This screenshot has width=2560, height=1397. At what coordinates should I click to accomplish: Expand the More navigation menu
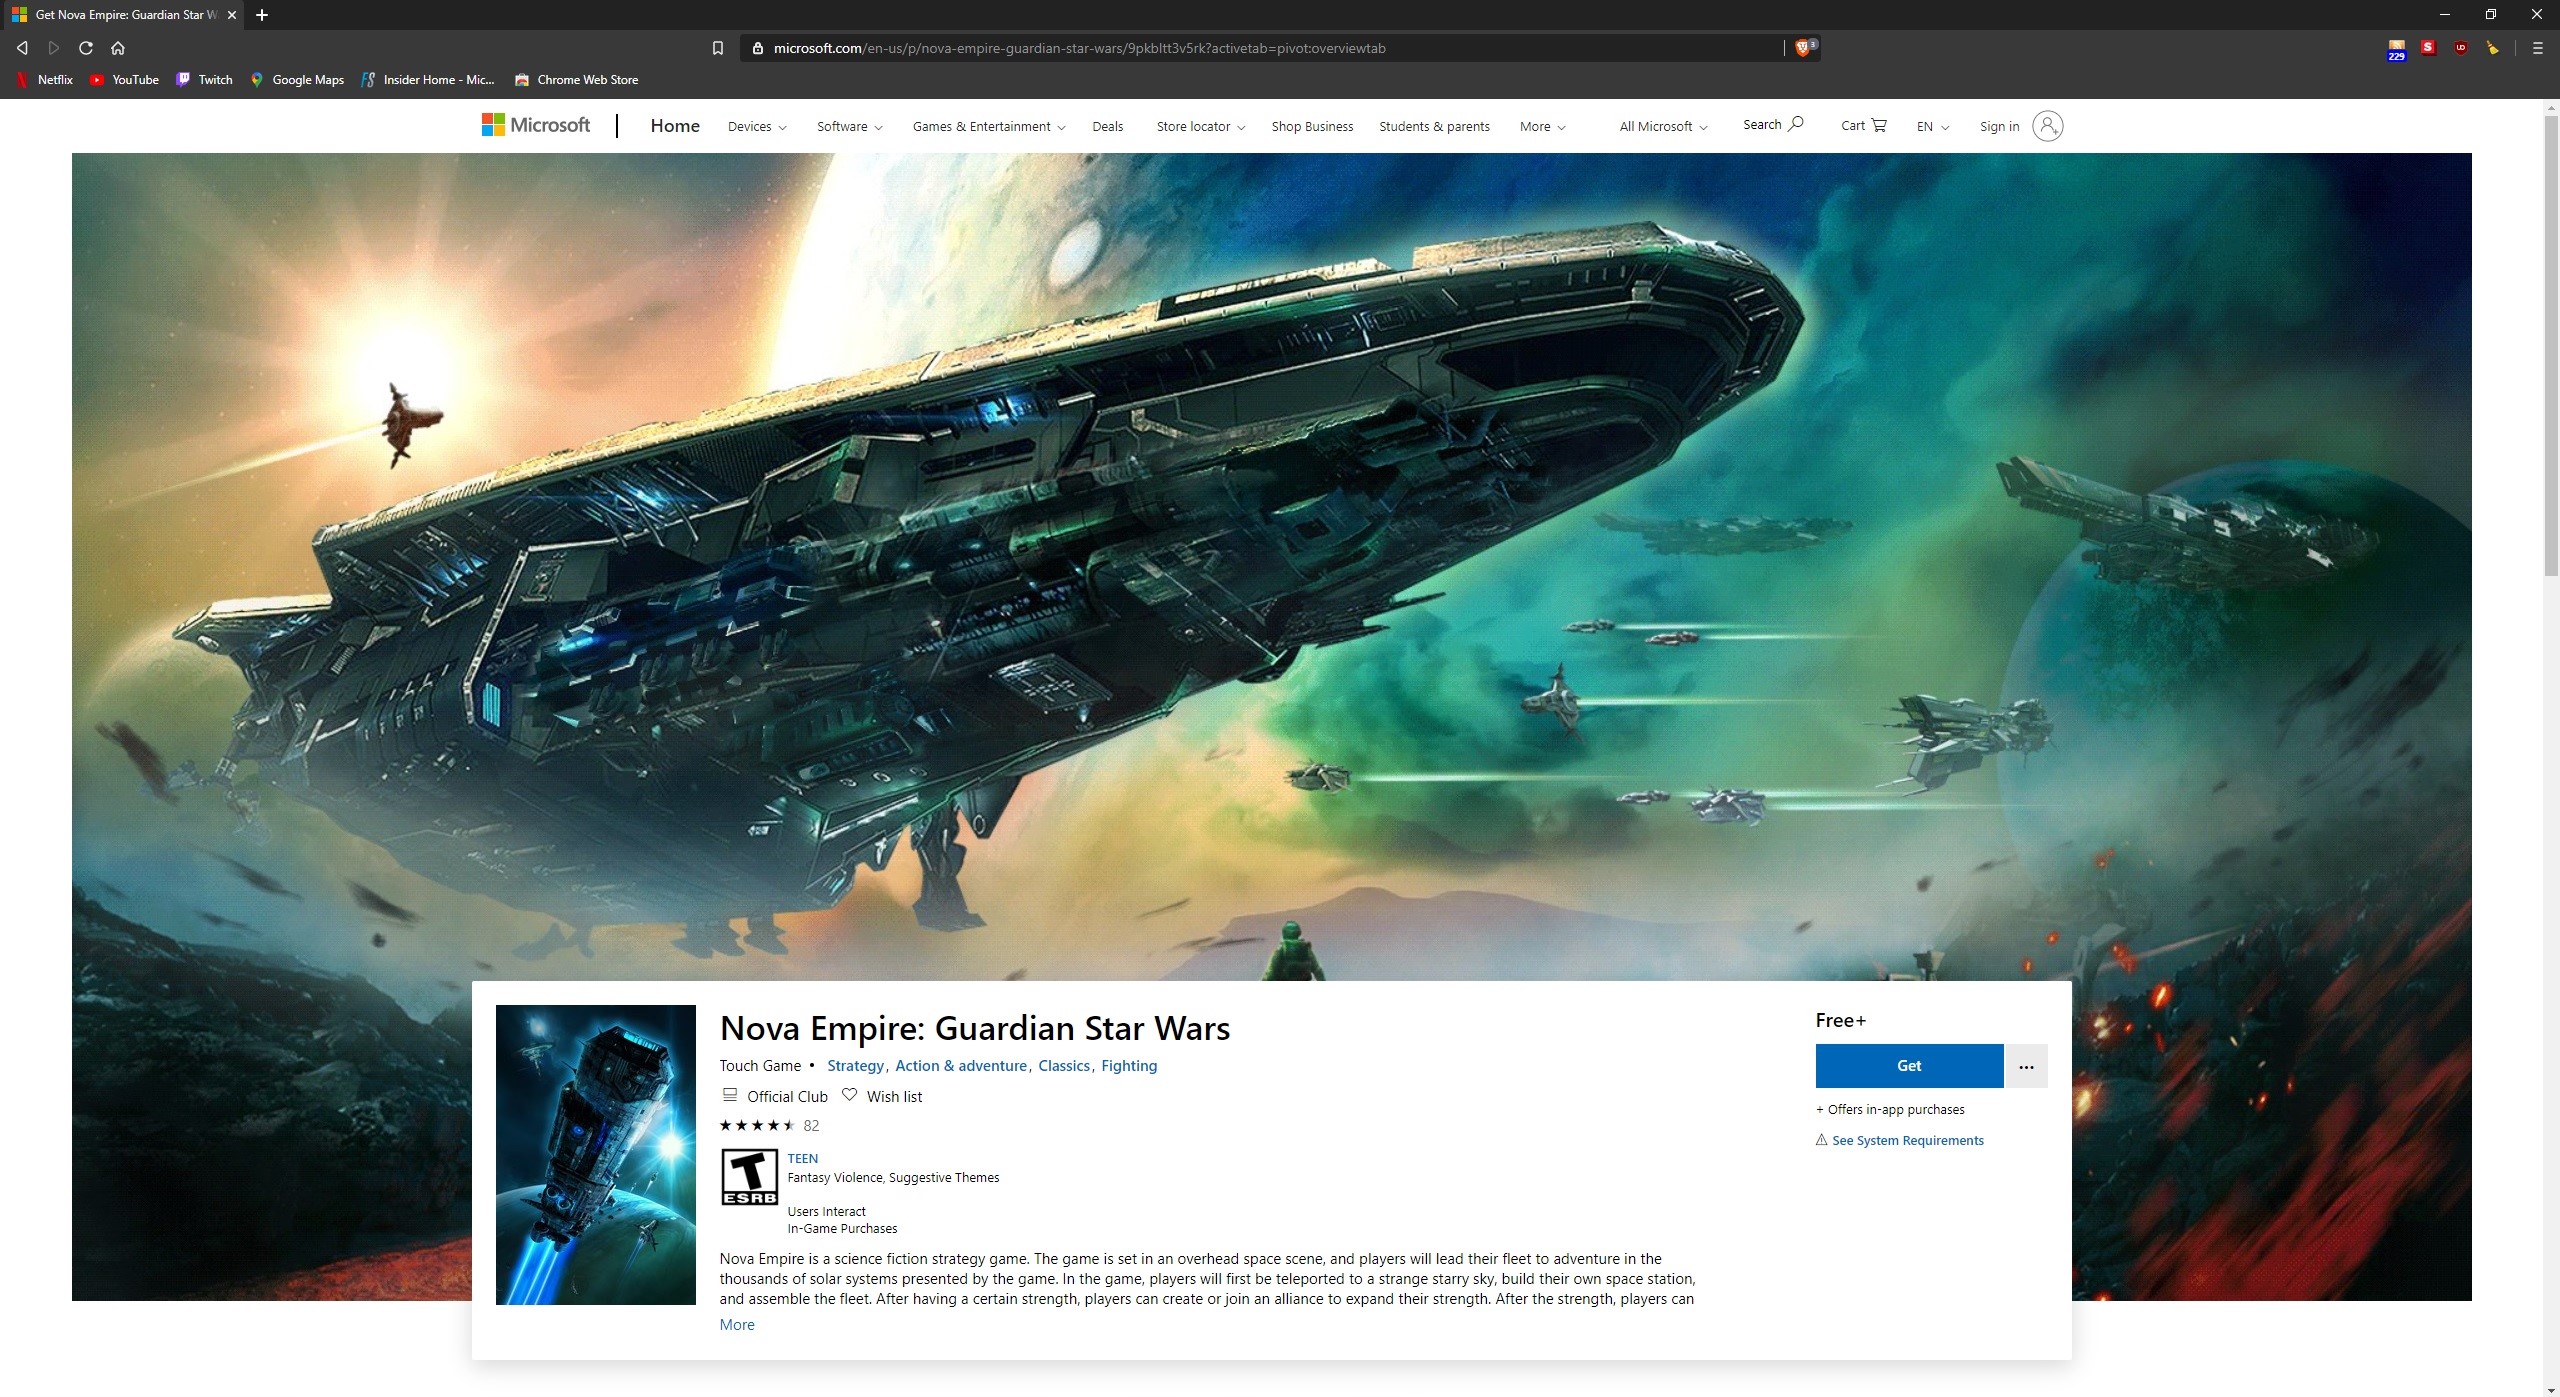point(1542,127)
